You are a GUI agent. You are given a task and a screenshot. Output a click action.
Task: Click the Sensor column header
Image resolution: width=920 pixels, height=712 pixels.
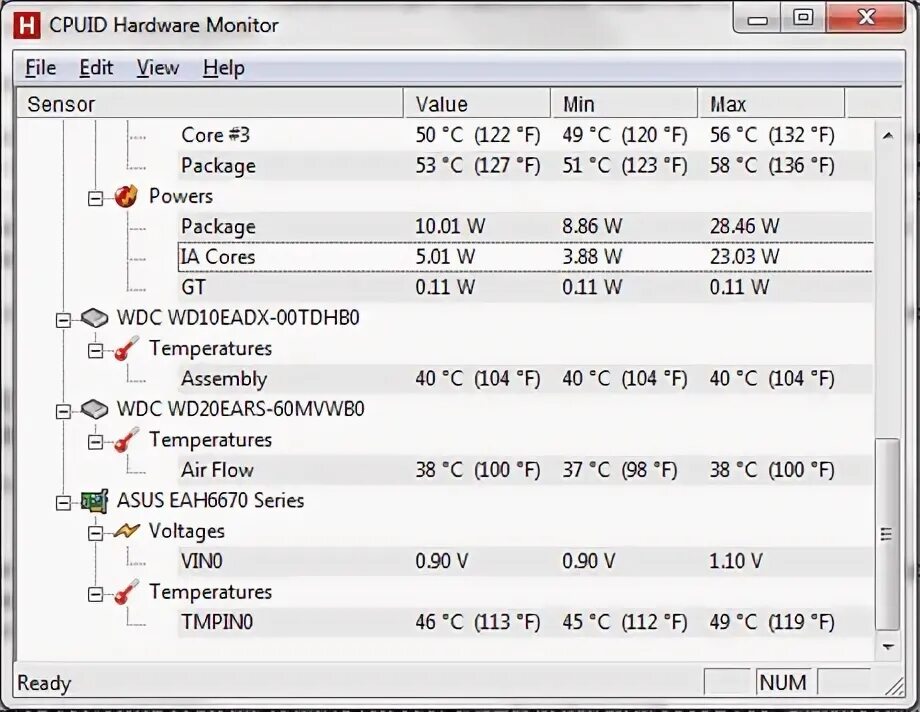(210, 104)
